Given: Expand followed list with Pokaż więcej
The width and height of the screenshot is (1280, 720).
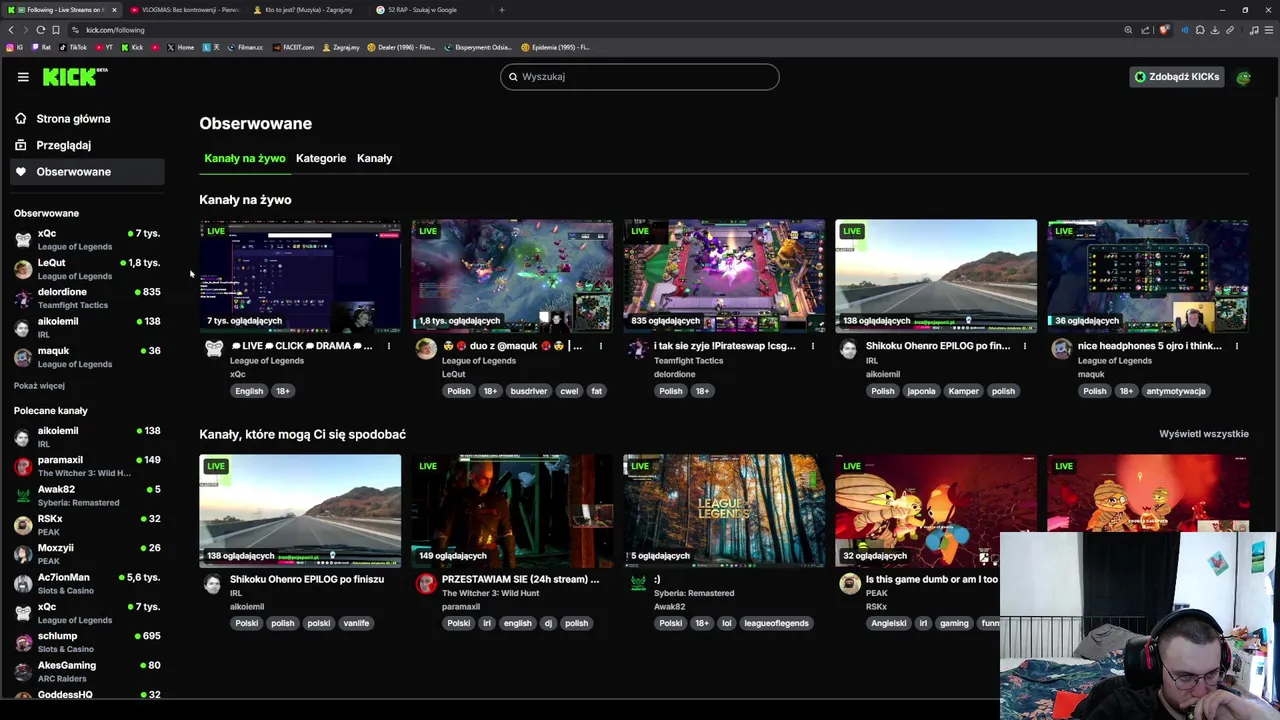Looking at the screenshot, I should (39, 385).
